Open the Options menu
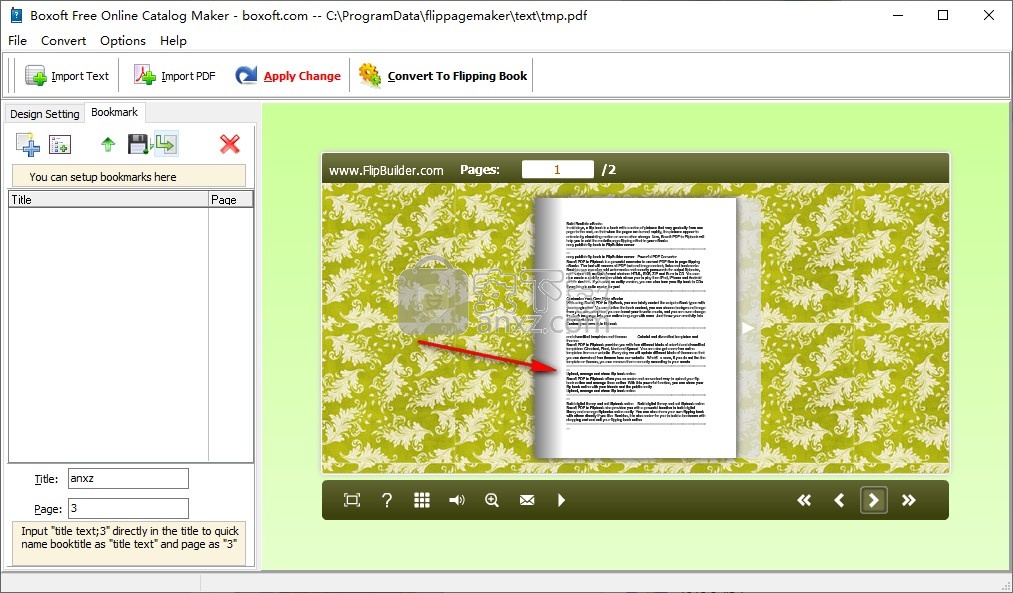1013x593 pixels. (123, 41)
